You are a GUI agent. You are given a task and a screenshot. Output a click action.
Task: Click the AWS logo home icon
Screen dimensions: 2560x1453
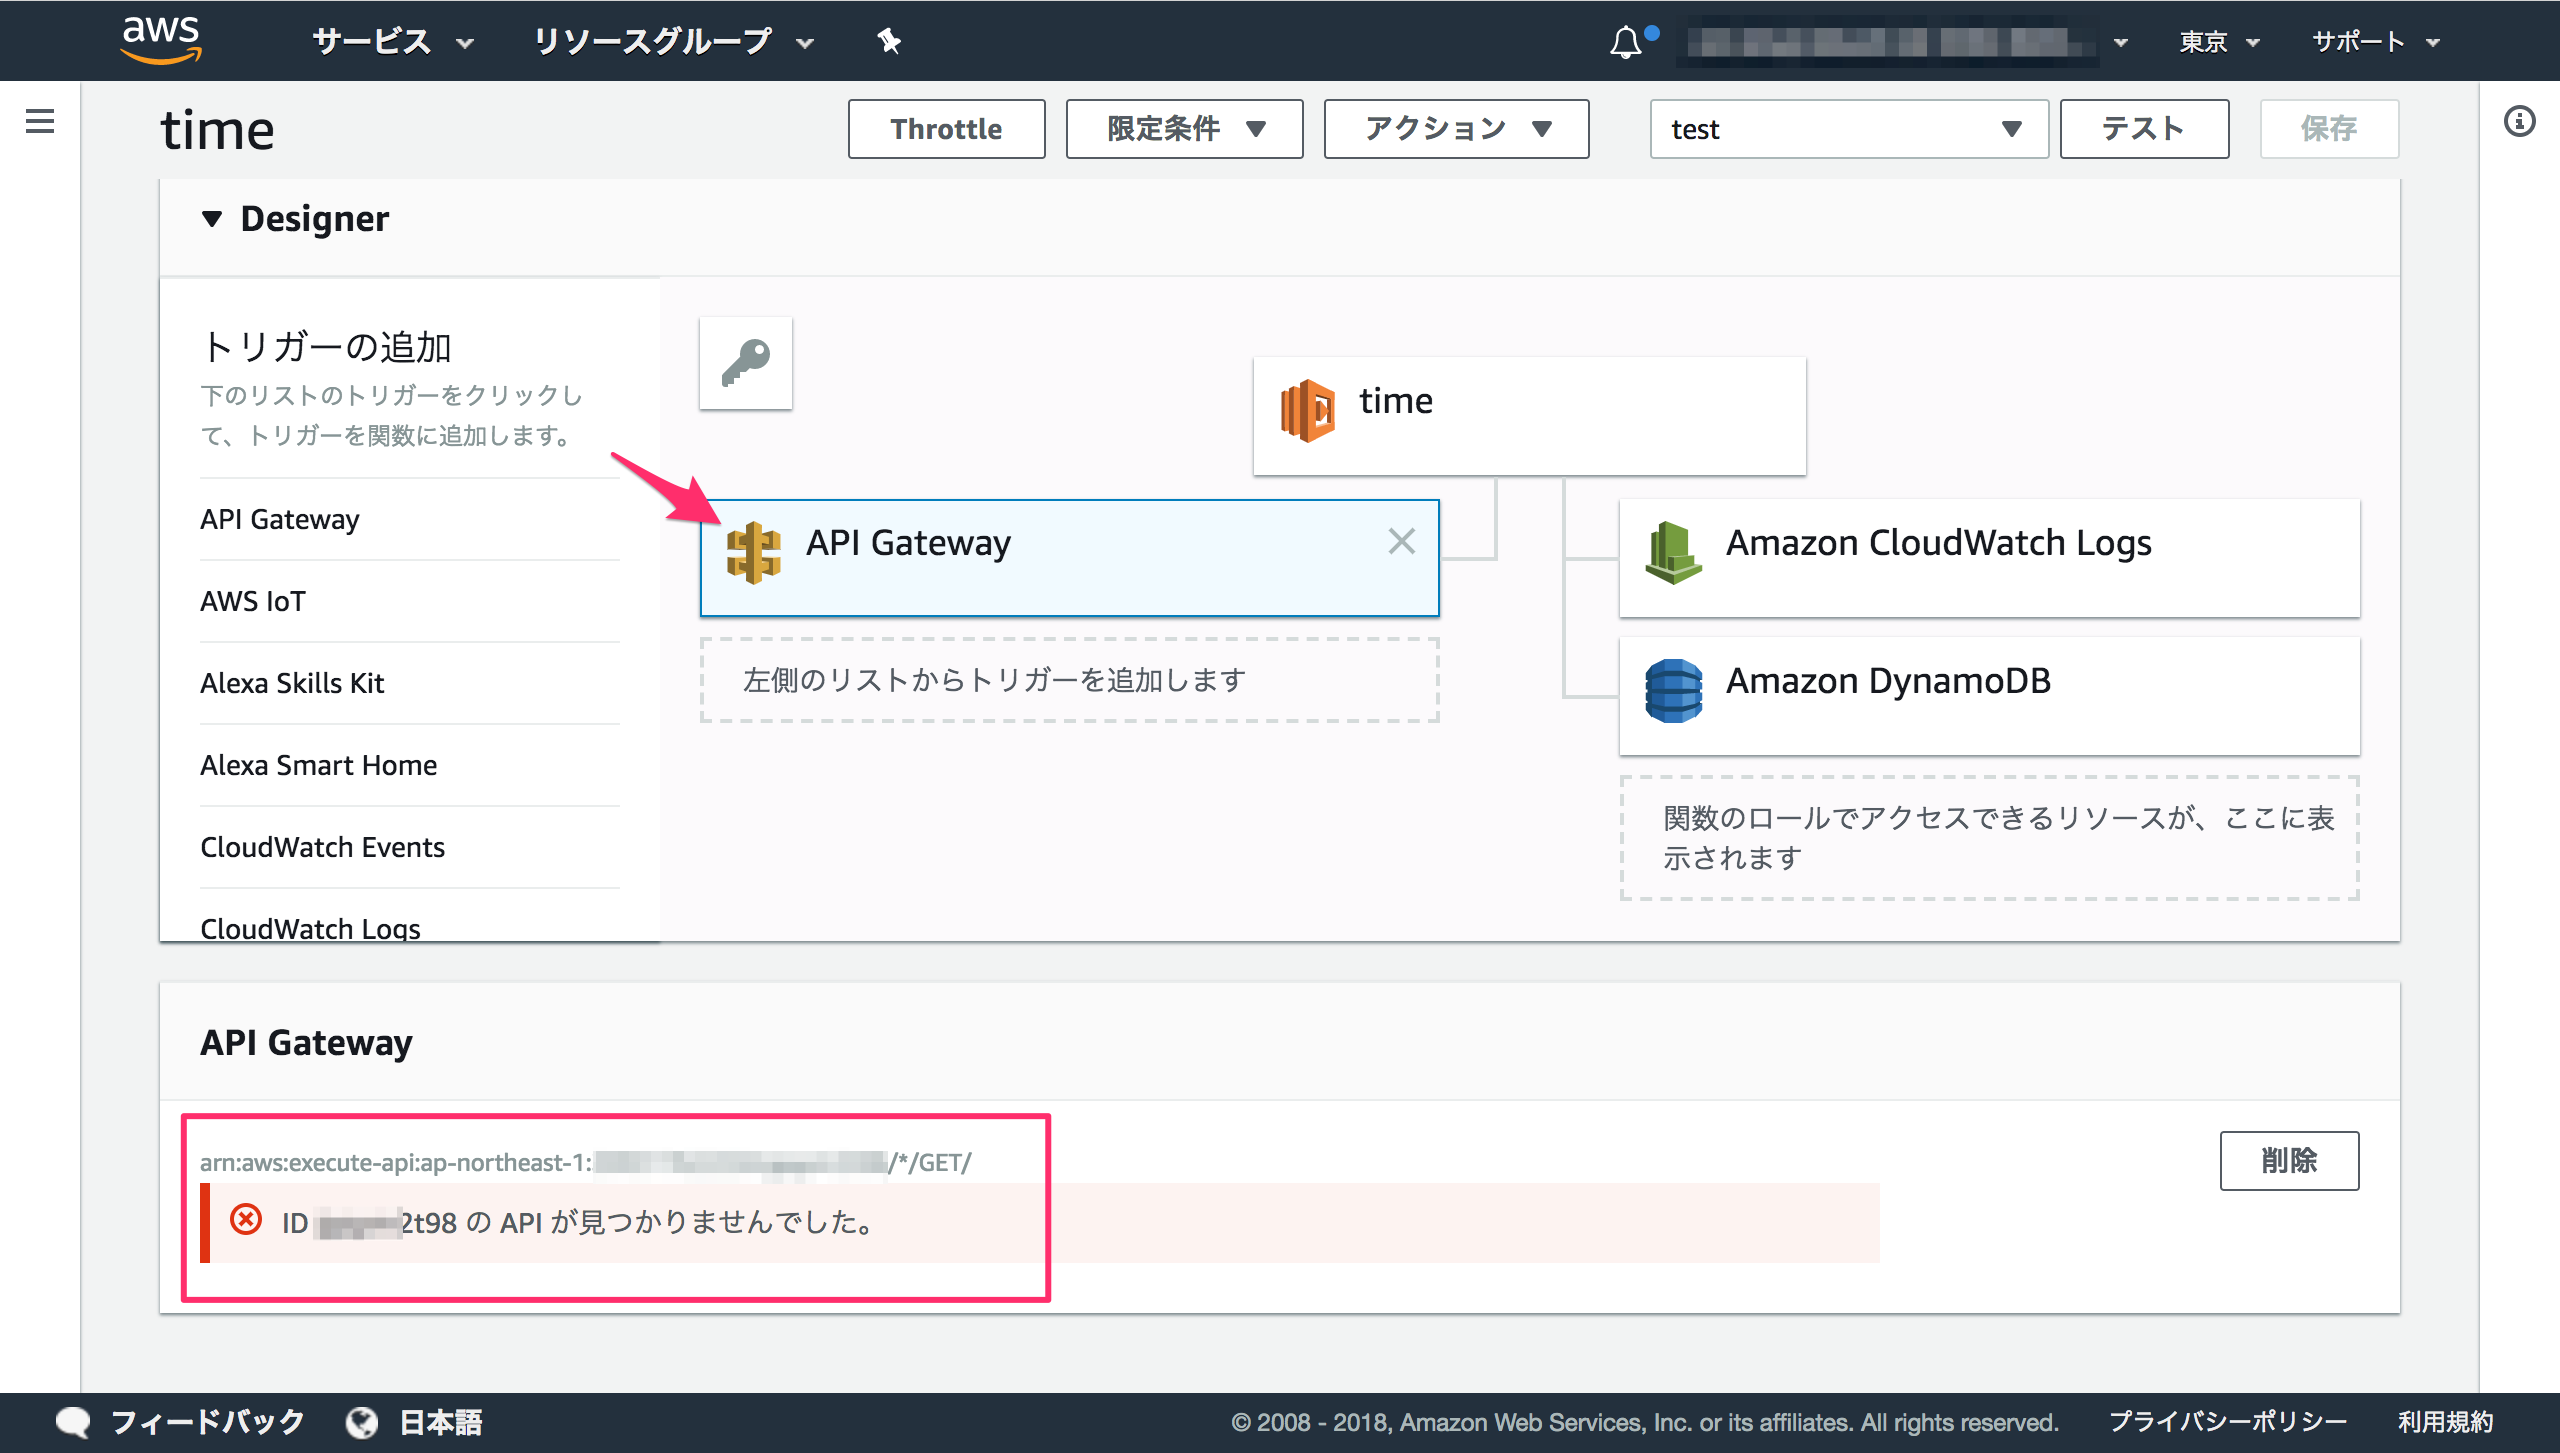(161, 40)
